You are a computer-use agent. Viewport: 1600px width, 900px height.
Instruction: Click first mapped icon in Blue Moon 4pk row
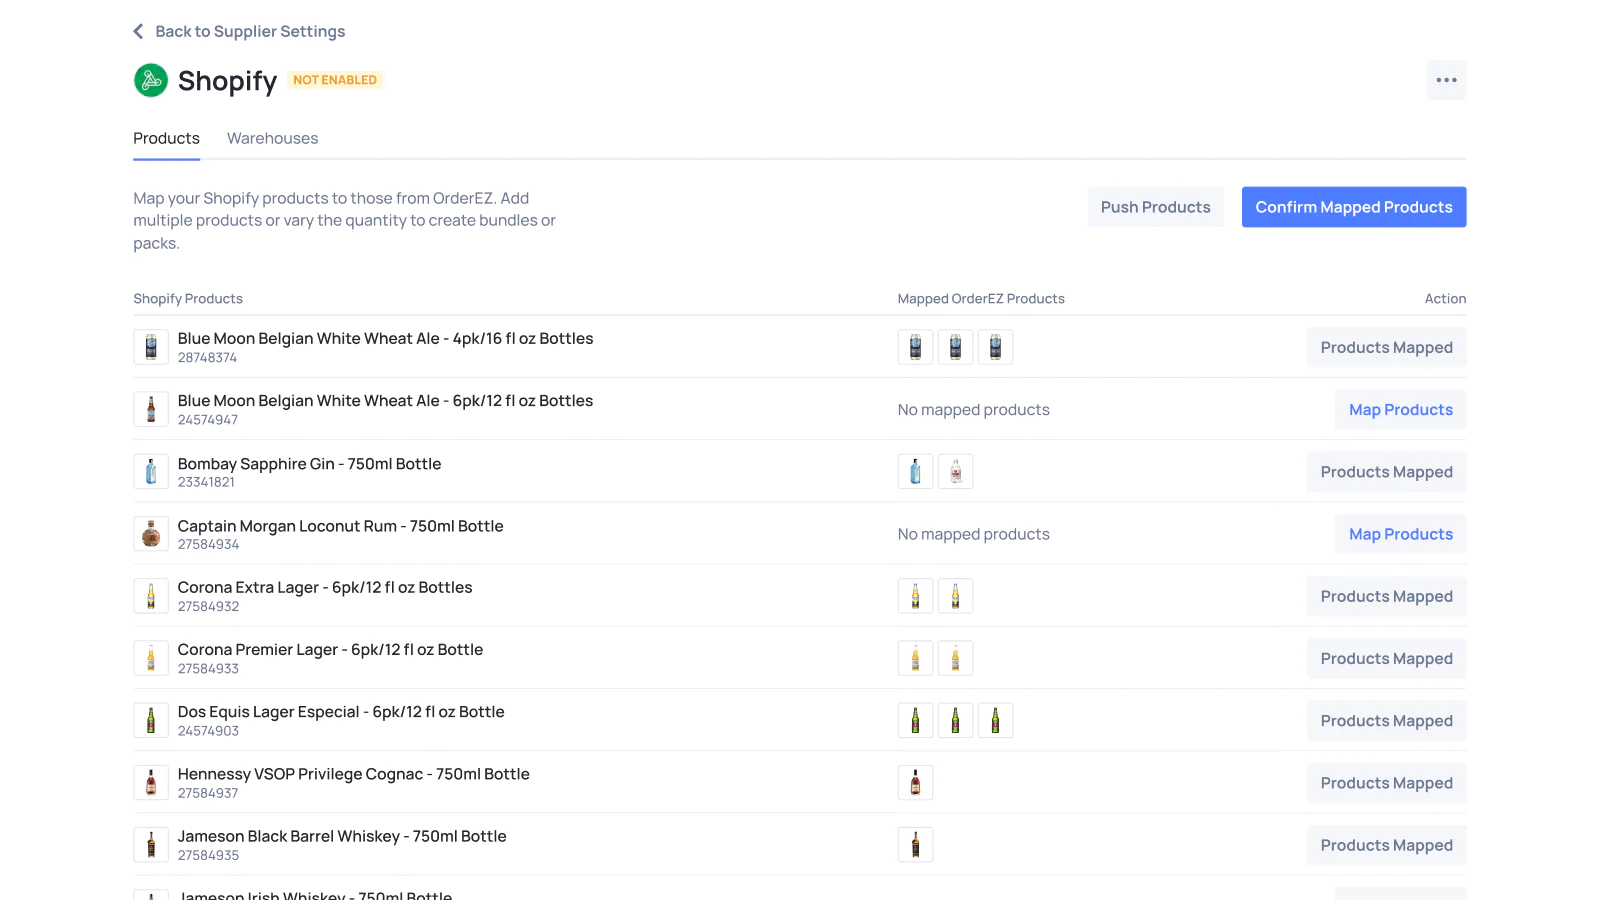(x=915, y=347)
